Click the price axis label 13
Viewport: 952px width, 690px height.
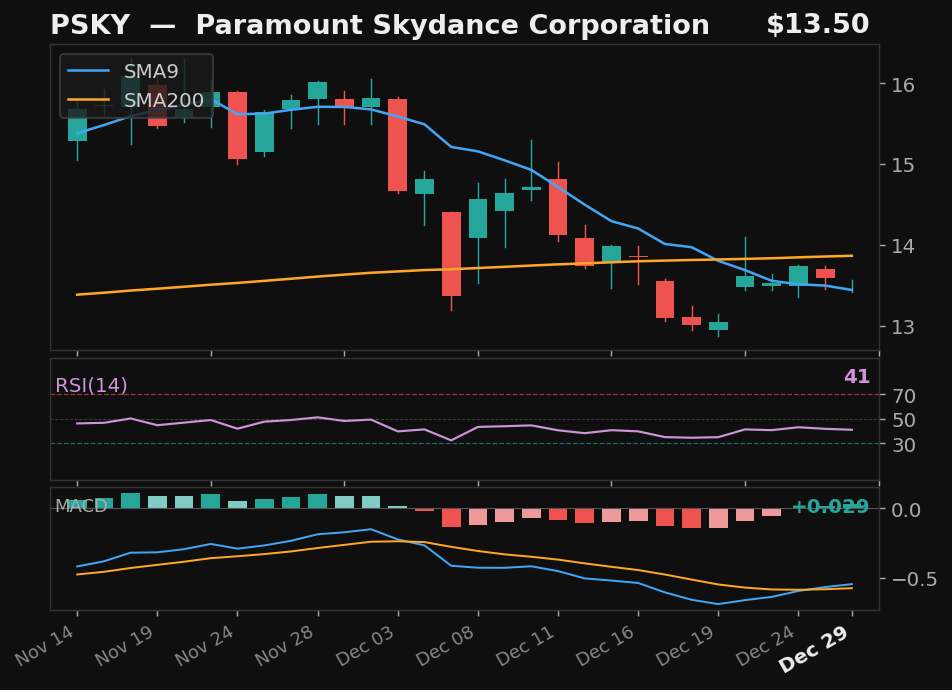click(903, 327)
